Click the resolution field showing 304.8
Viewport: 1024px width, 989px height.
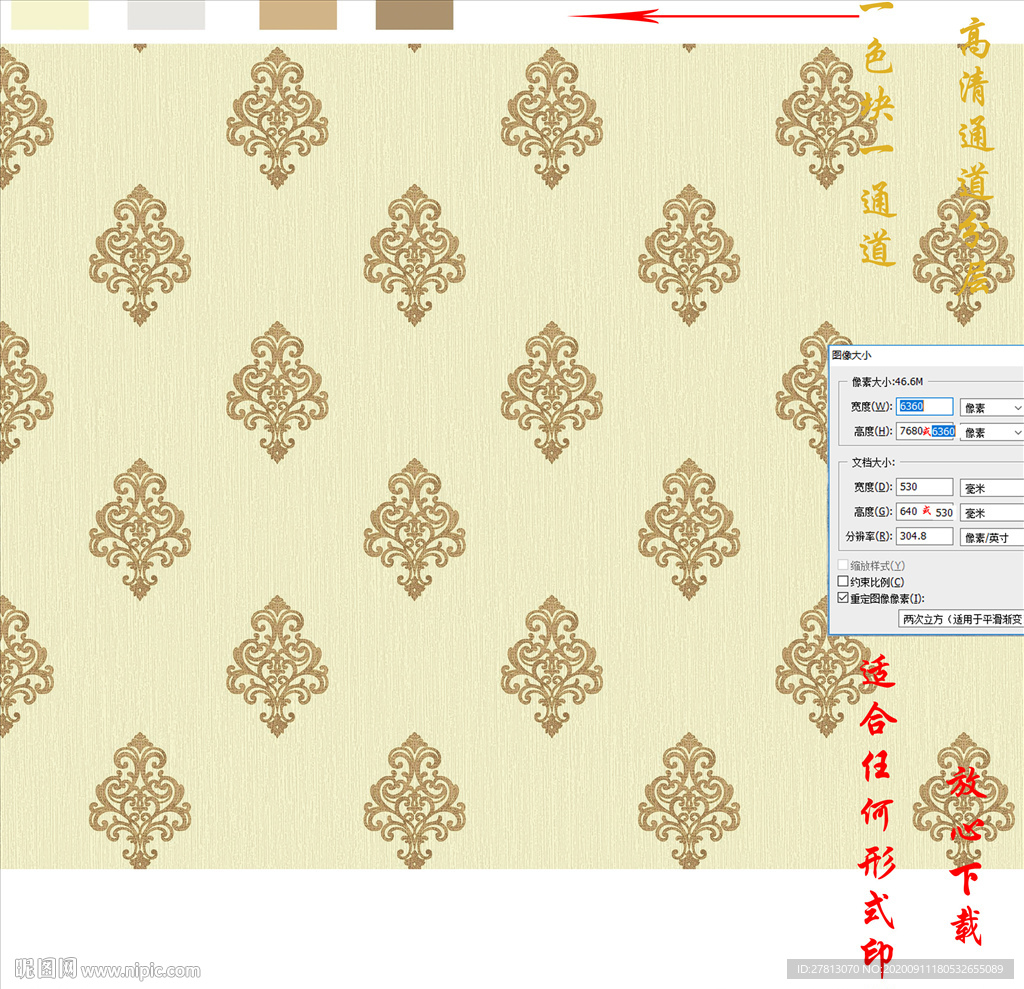[x=924, y=536]
